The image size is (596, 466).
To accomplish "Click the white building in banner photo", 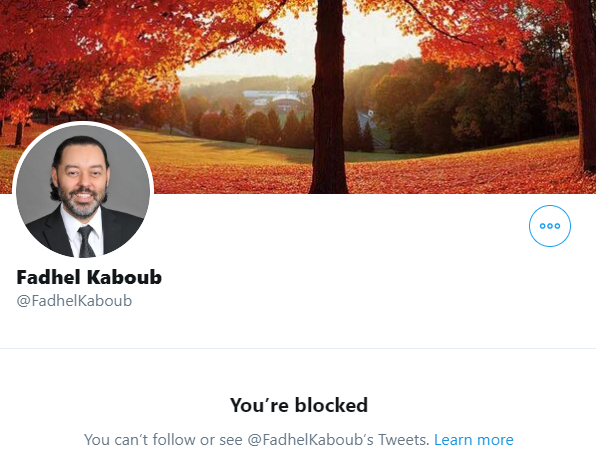I will (276, 98).
